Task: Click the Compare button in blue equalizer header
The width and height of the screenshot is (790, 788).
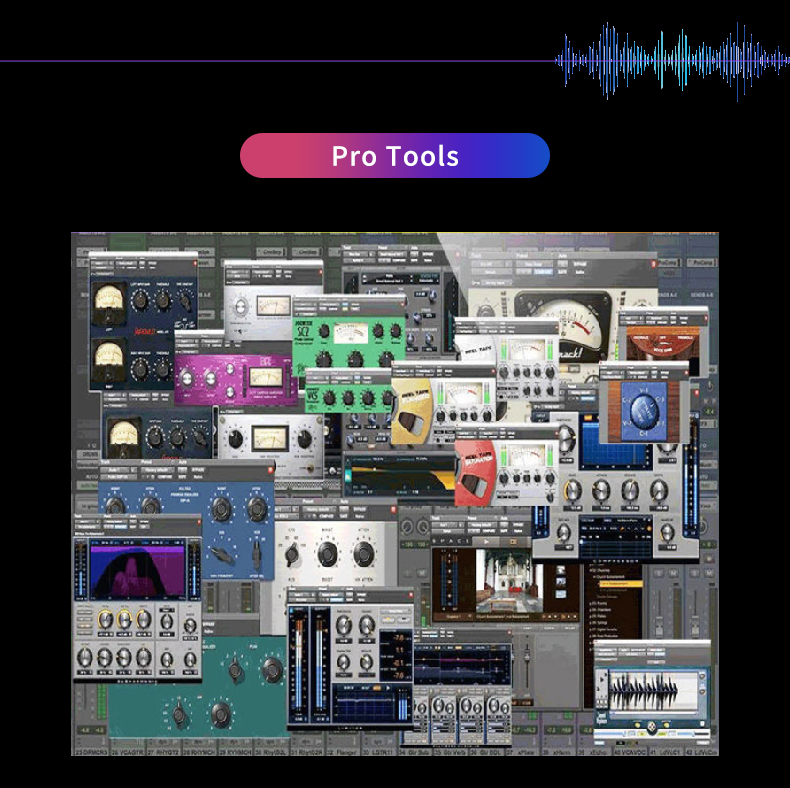Action: click(164, 476)
